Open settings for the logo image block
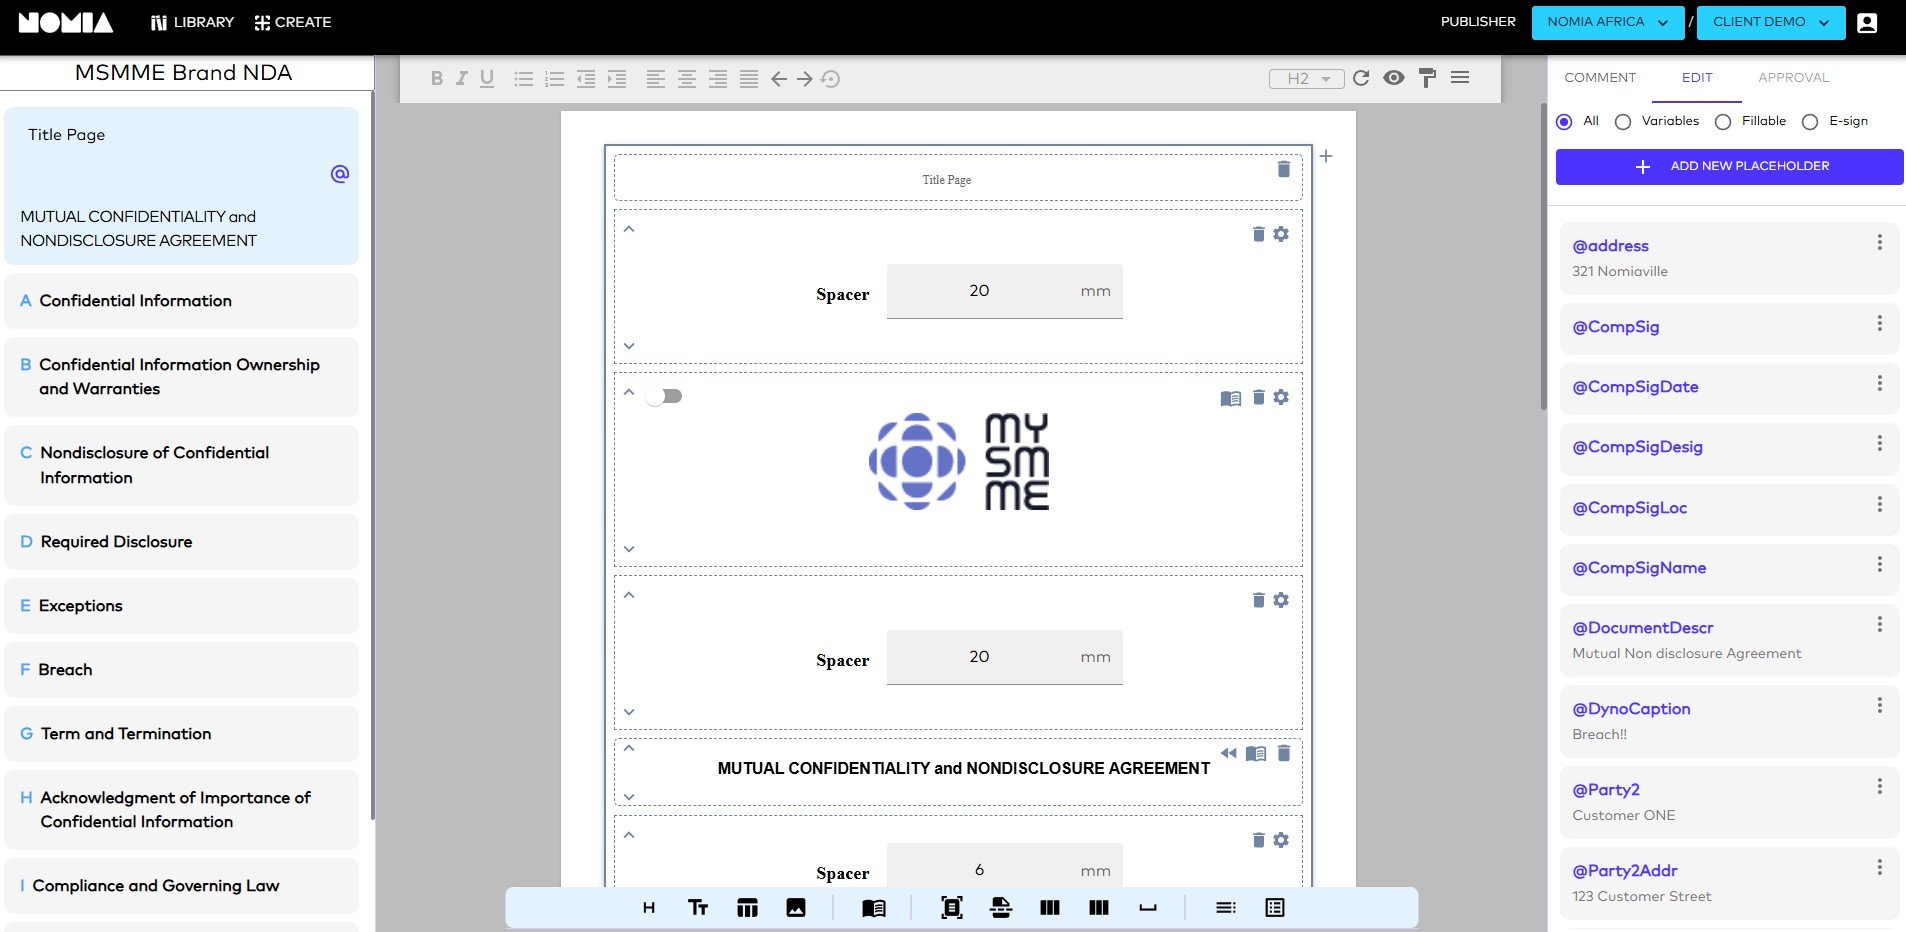This screenshot has width=1906, height=932. pyautogui.click(x=1281, y=397)
